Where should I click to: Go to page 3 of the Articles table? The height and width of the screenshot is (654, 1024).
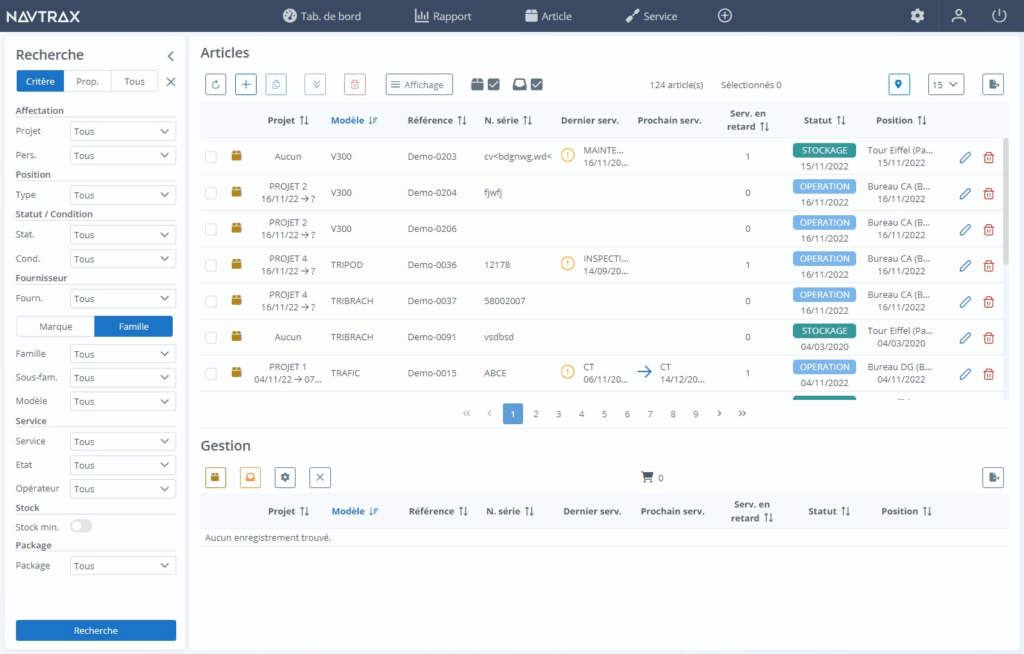tap(558, 413)
